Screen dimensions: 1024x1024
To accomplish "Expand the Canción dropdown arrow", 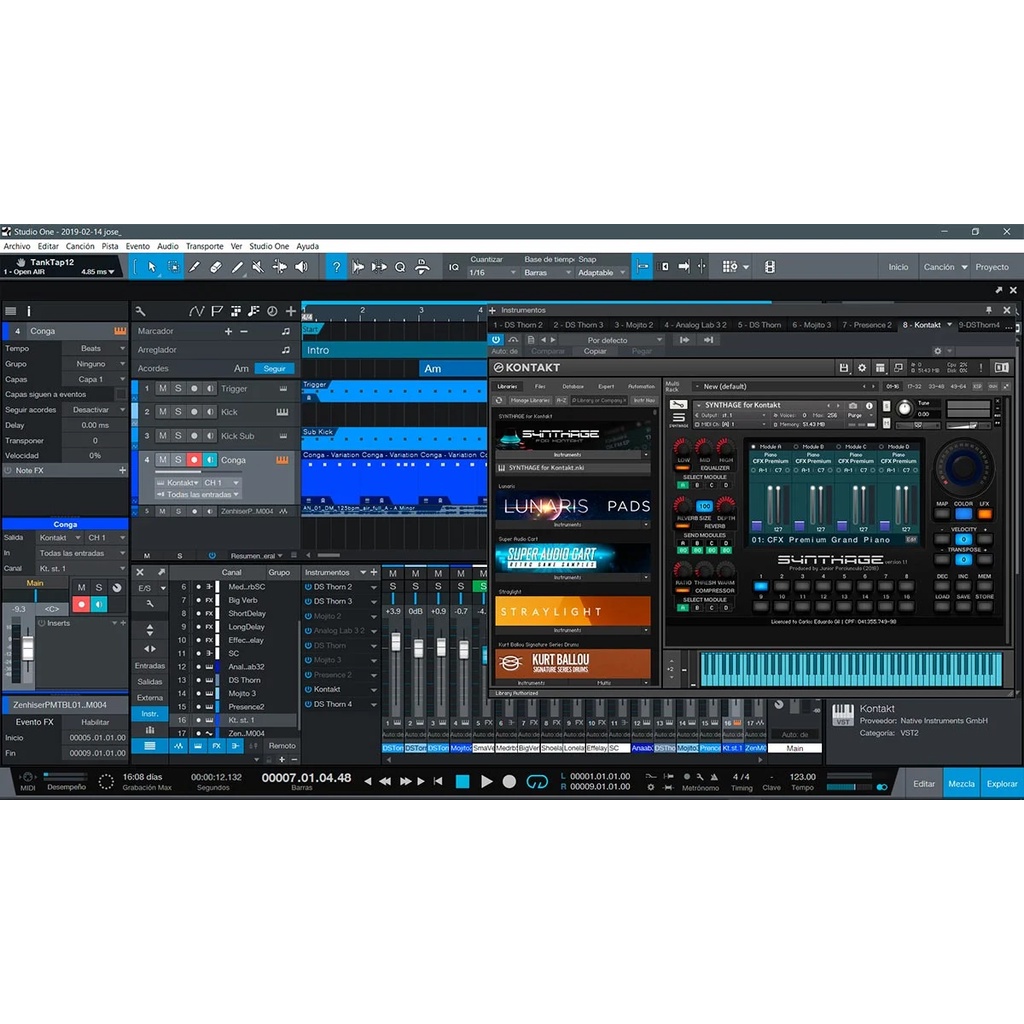I will point(965,267).
